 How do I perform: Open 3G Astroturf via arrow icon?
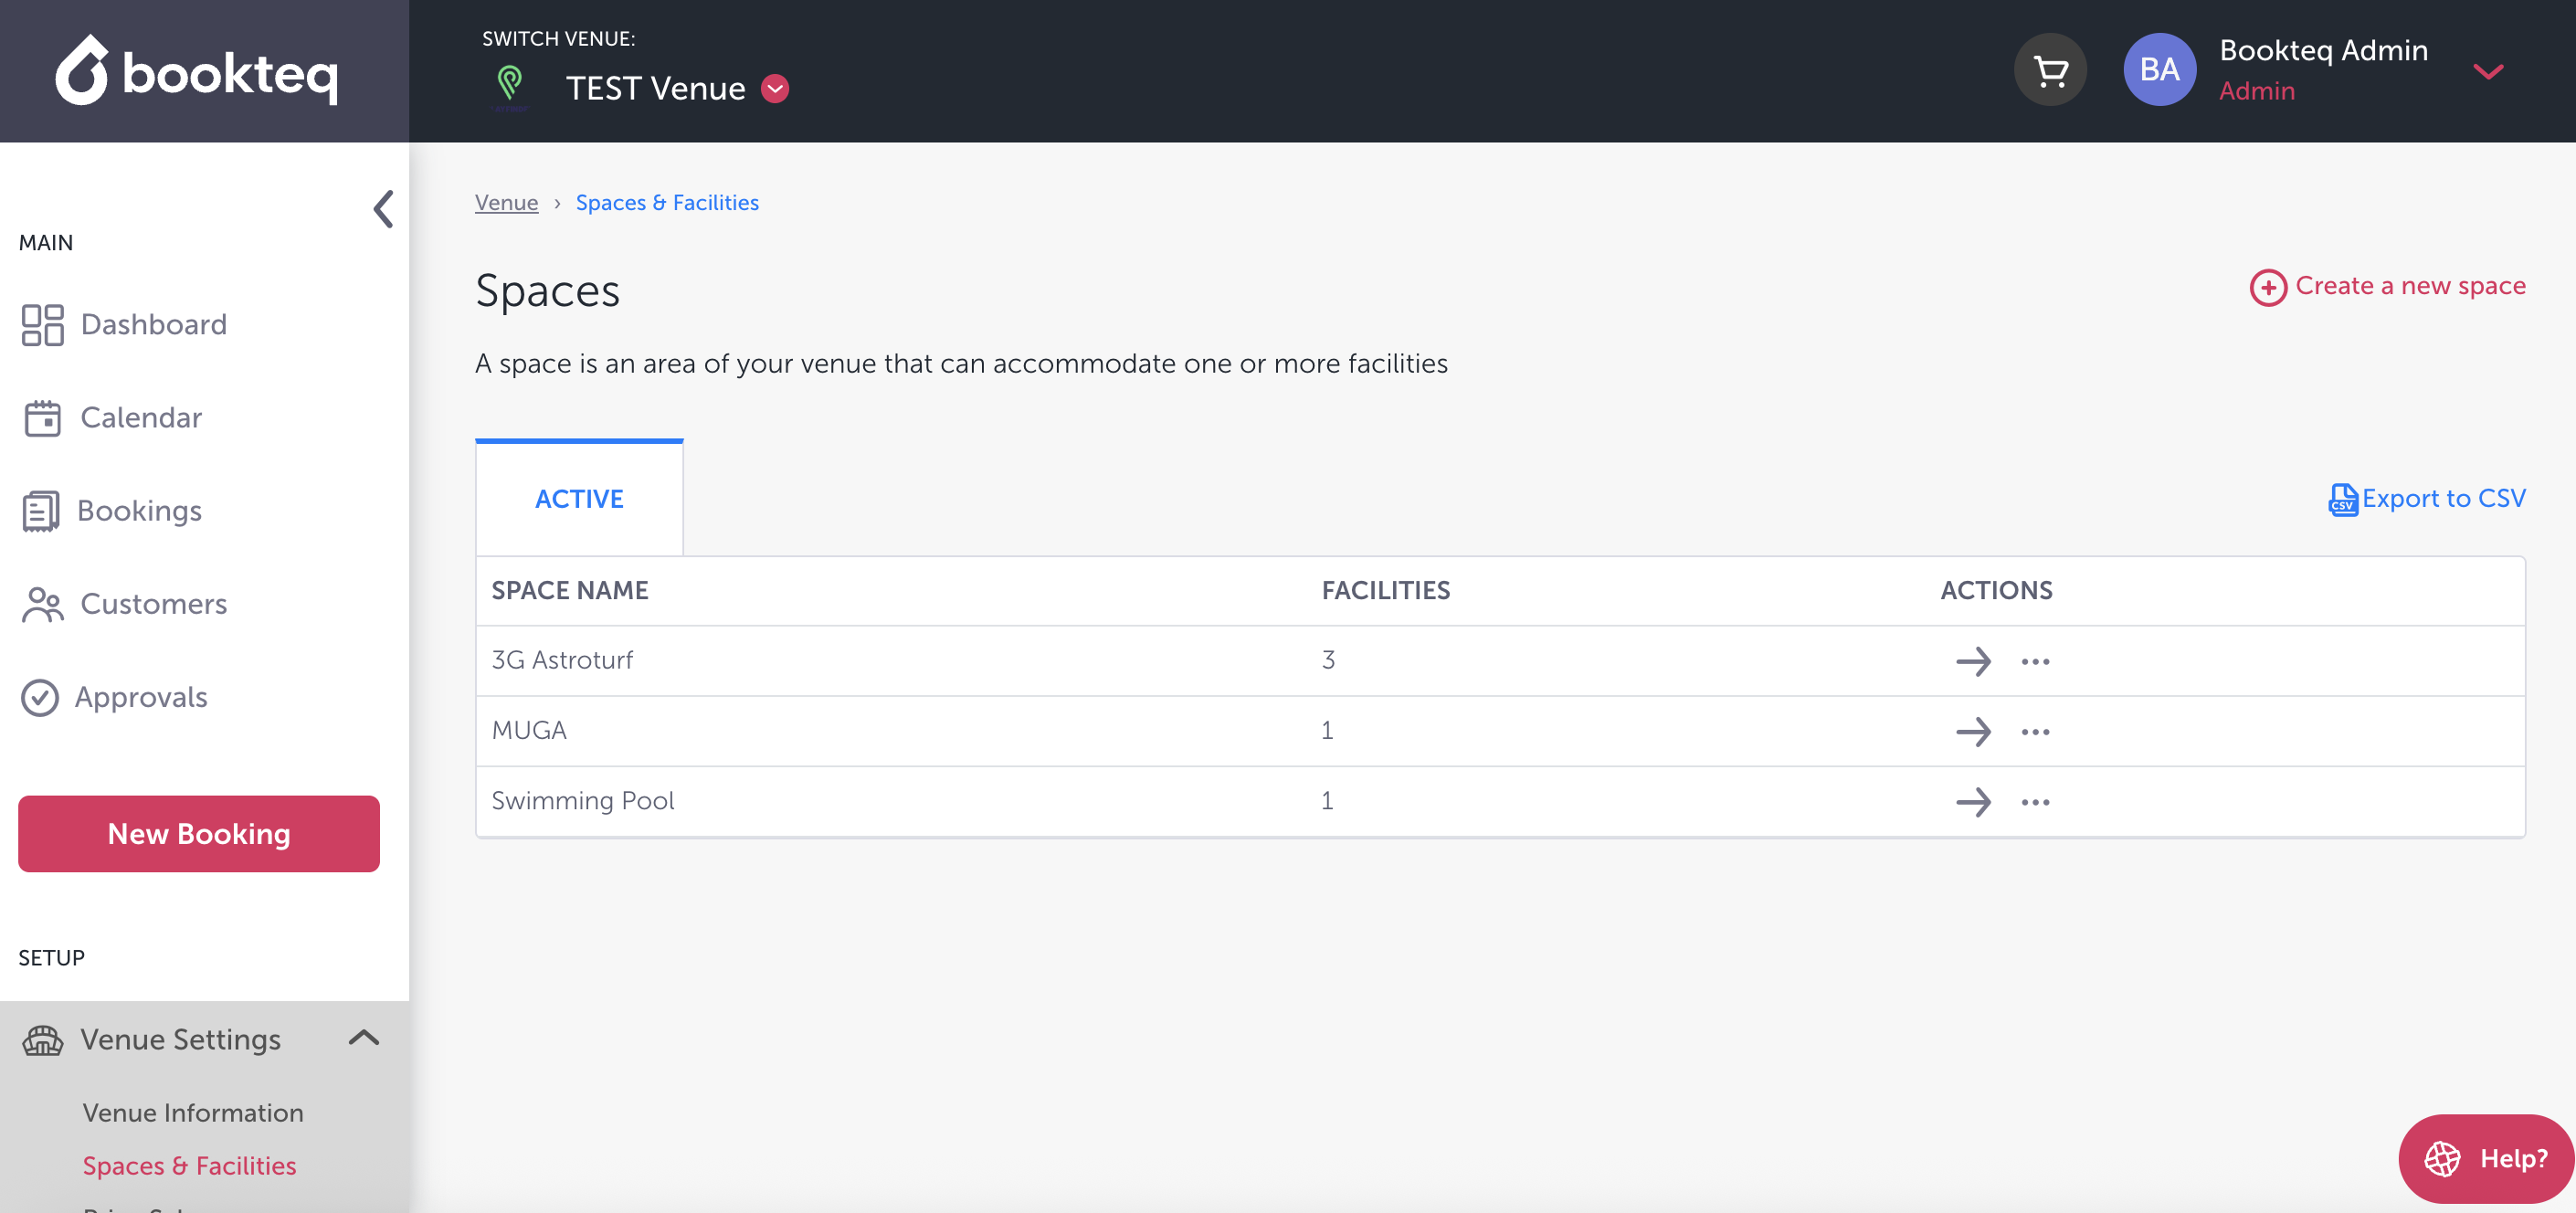1973,661
